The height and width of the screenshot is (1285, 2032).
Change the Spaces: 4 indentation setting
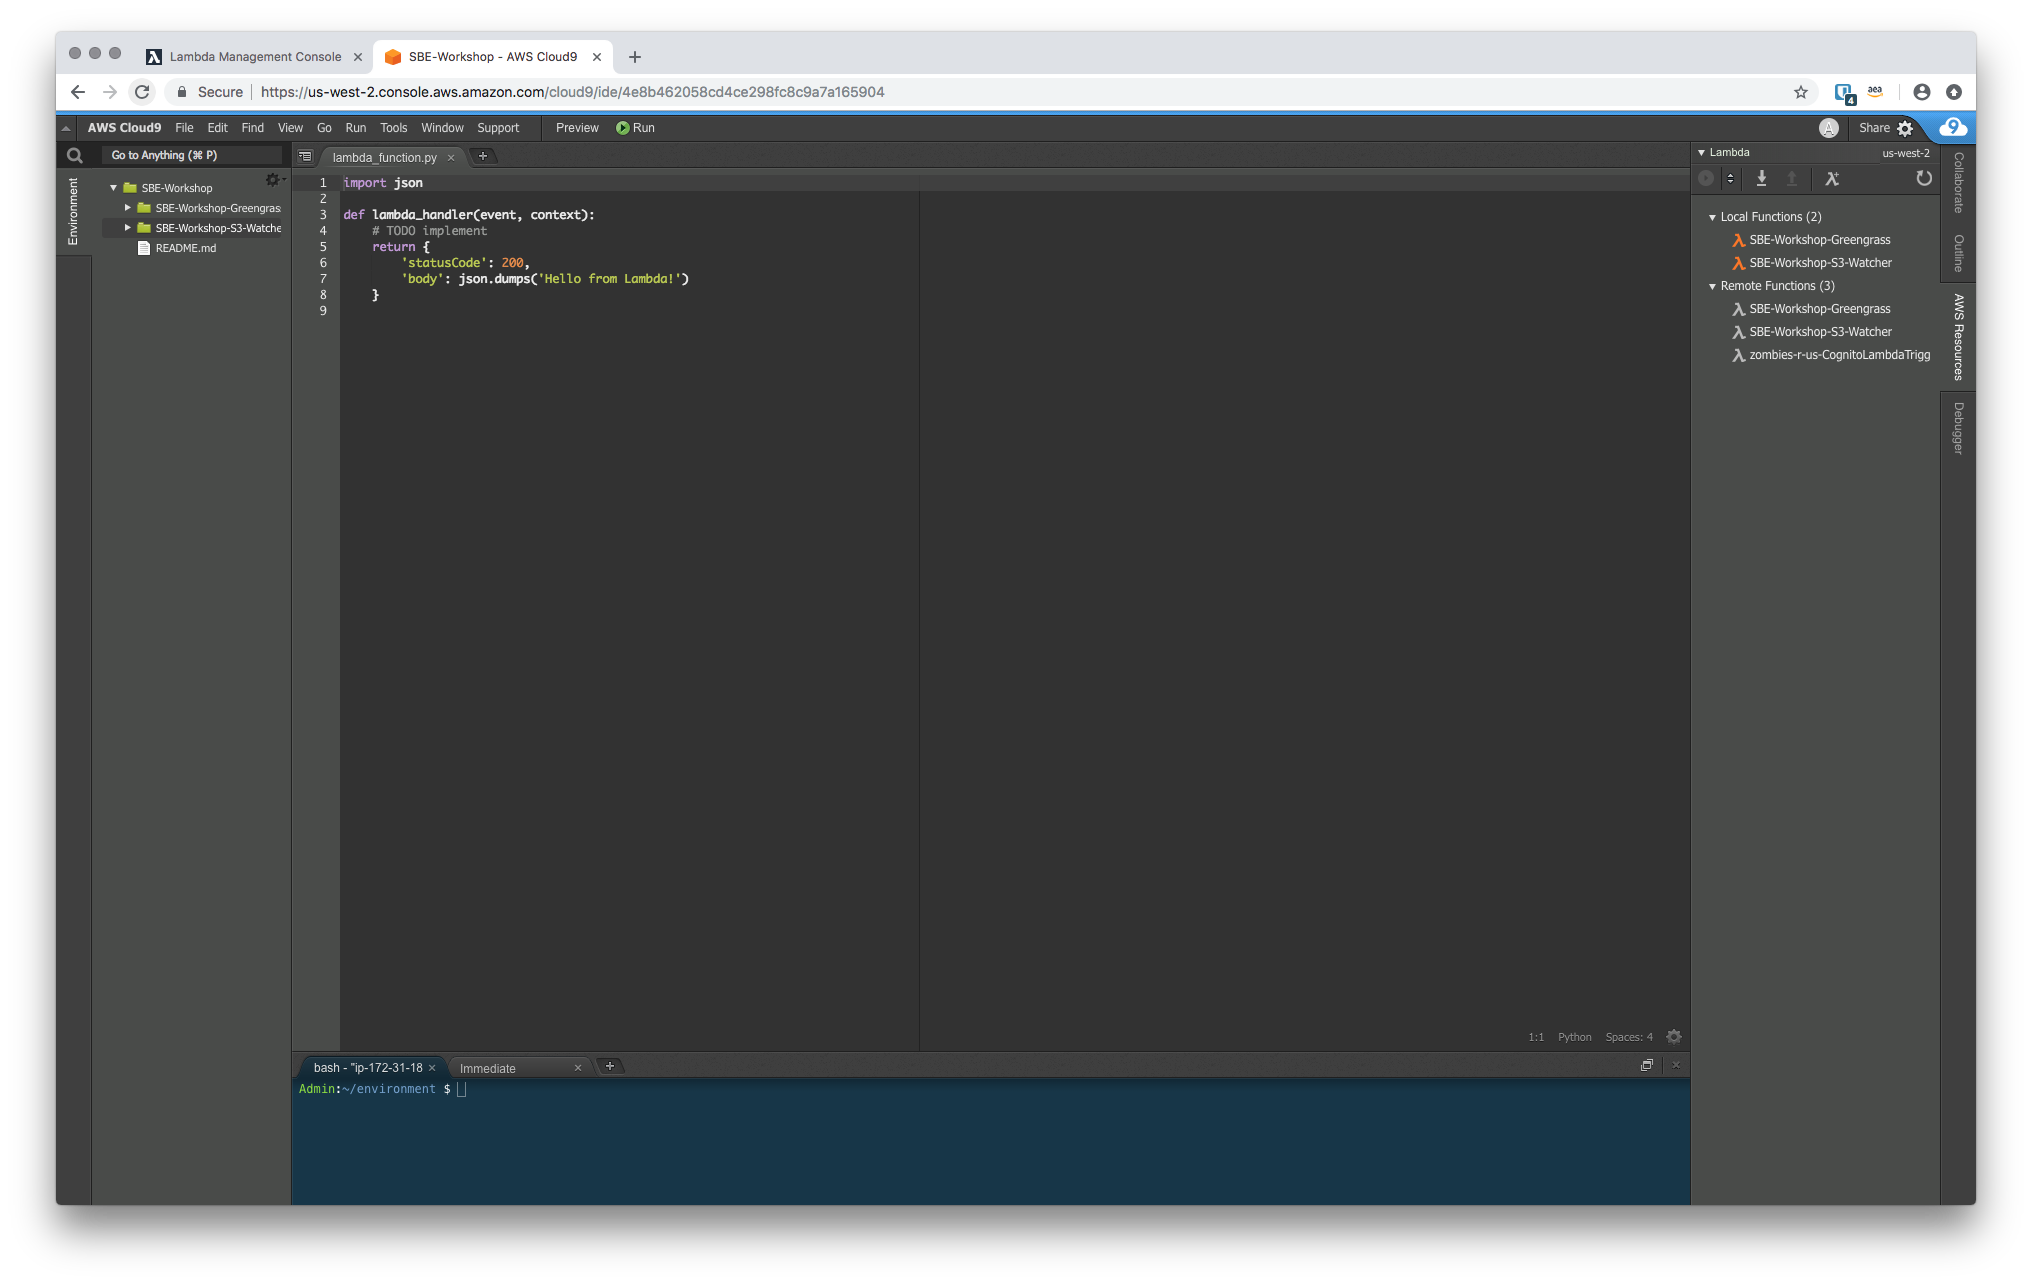1629,1037
